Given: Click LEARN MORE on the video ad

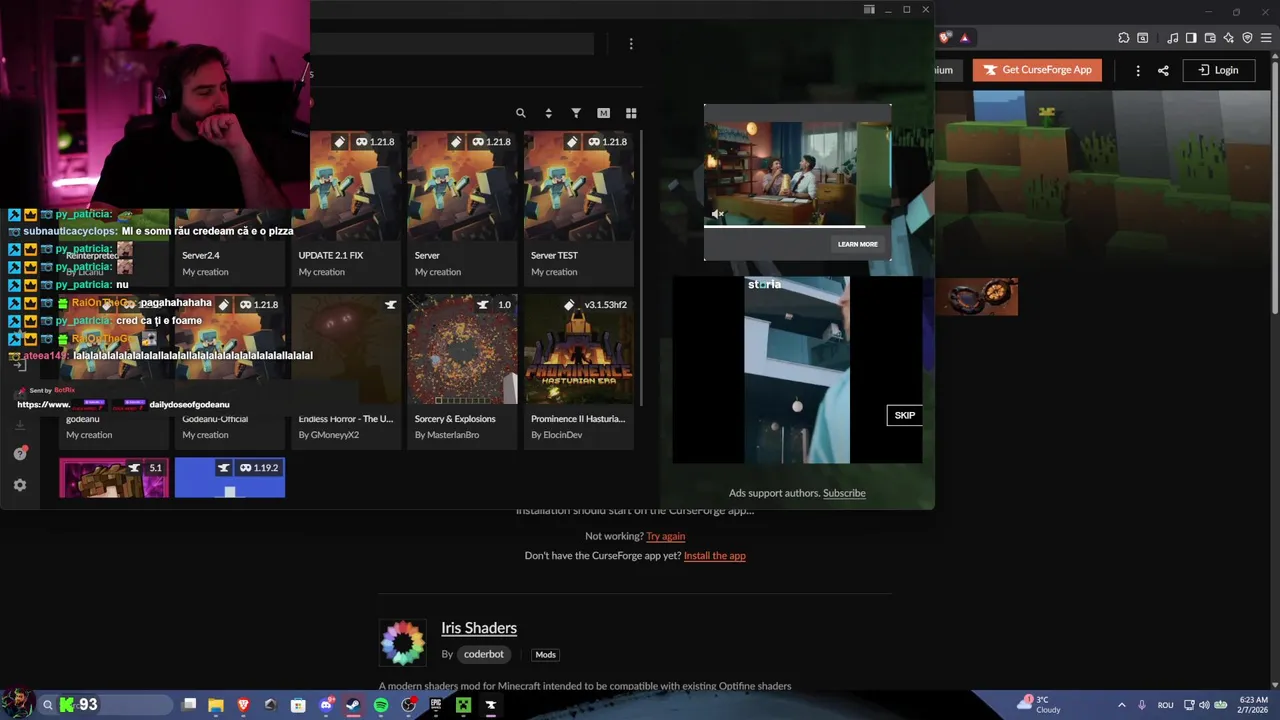Looking at the screenshot, I should [858, 244].
